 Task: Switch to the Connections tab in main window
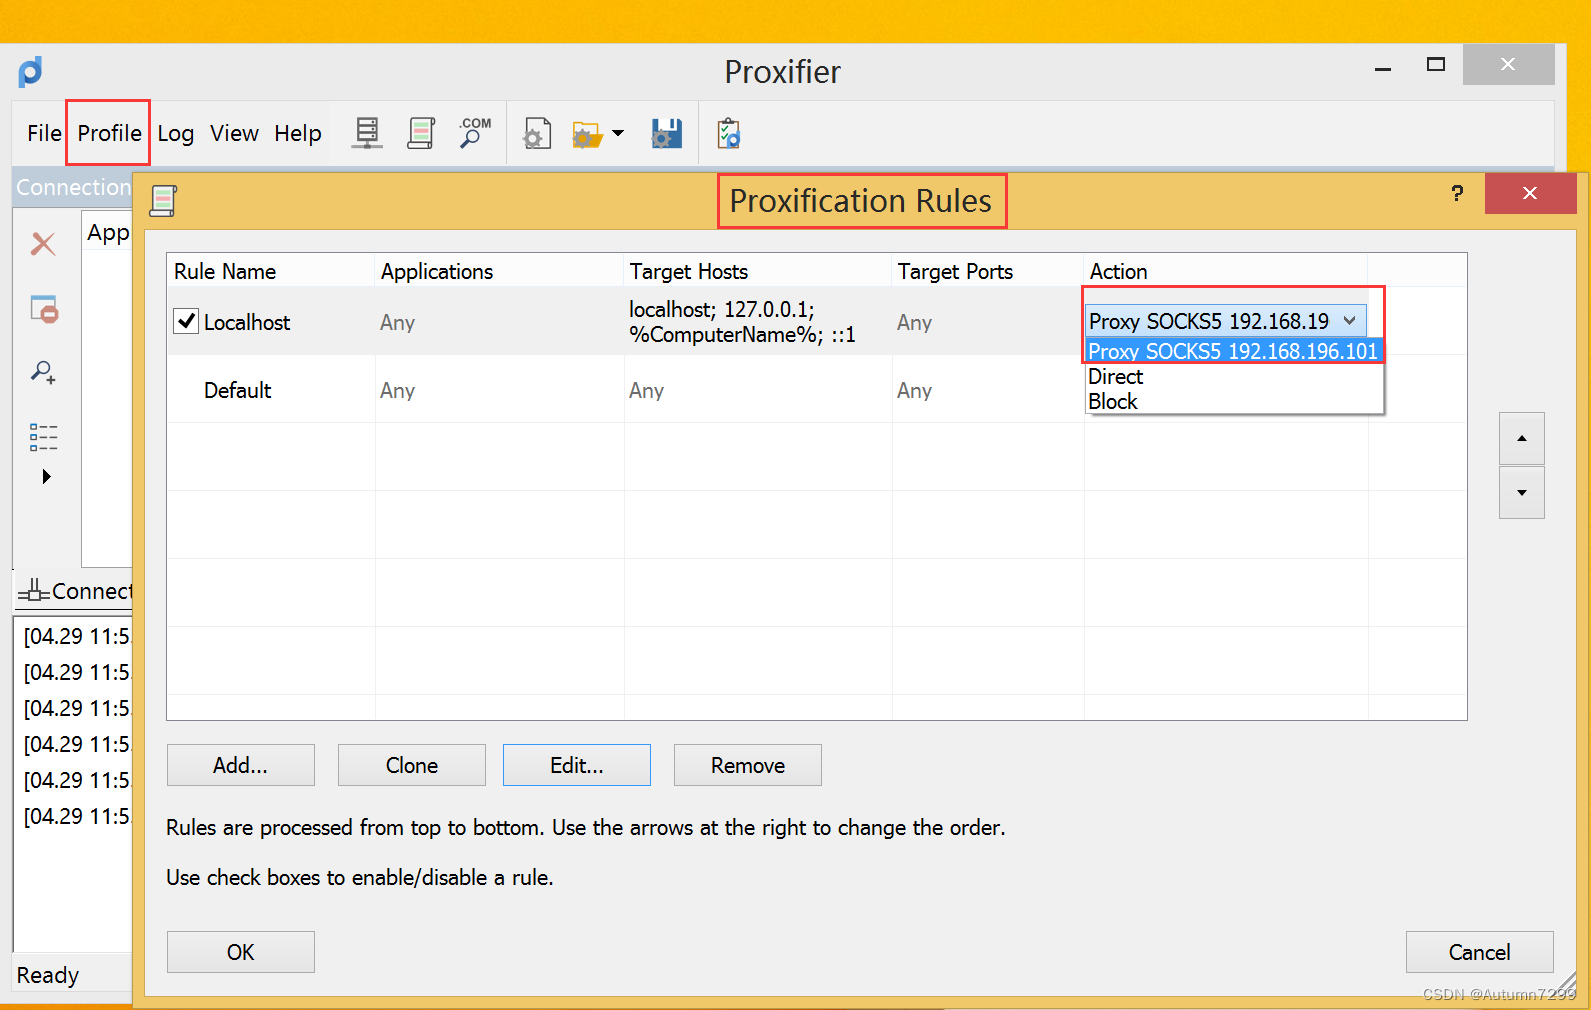77,591
